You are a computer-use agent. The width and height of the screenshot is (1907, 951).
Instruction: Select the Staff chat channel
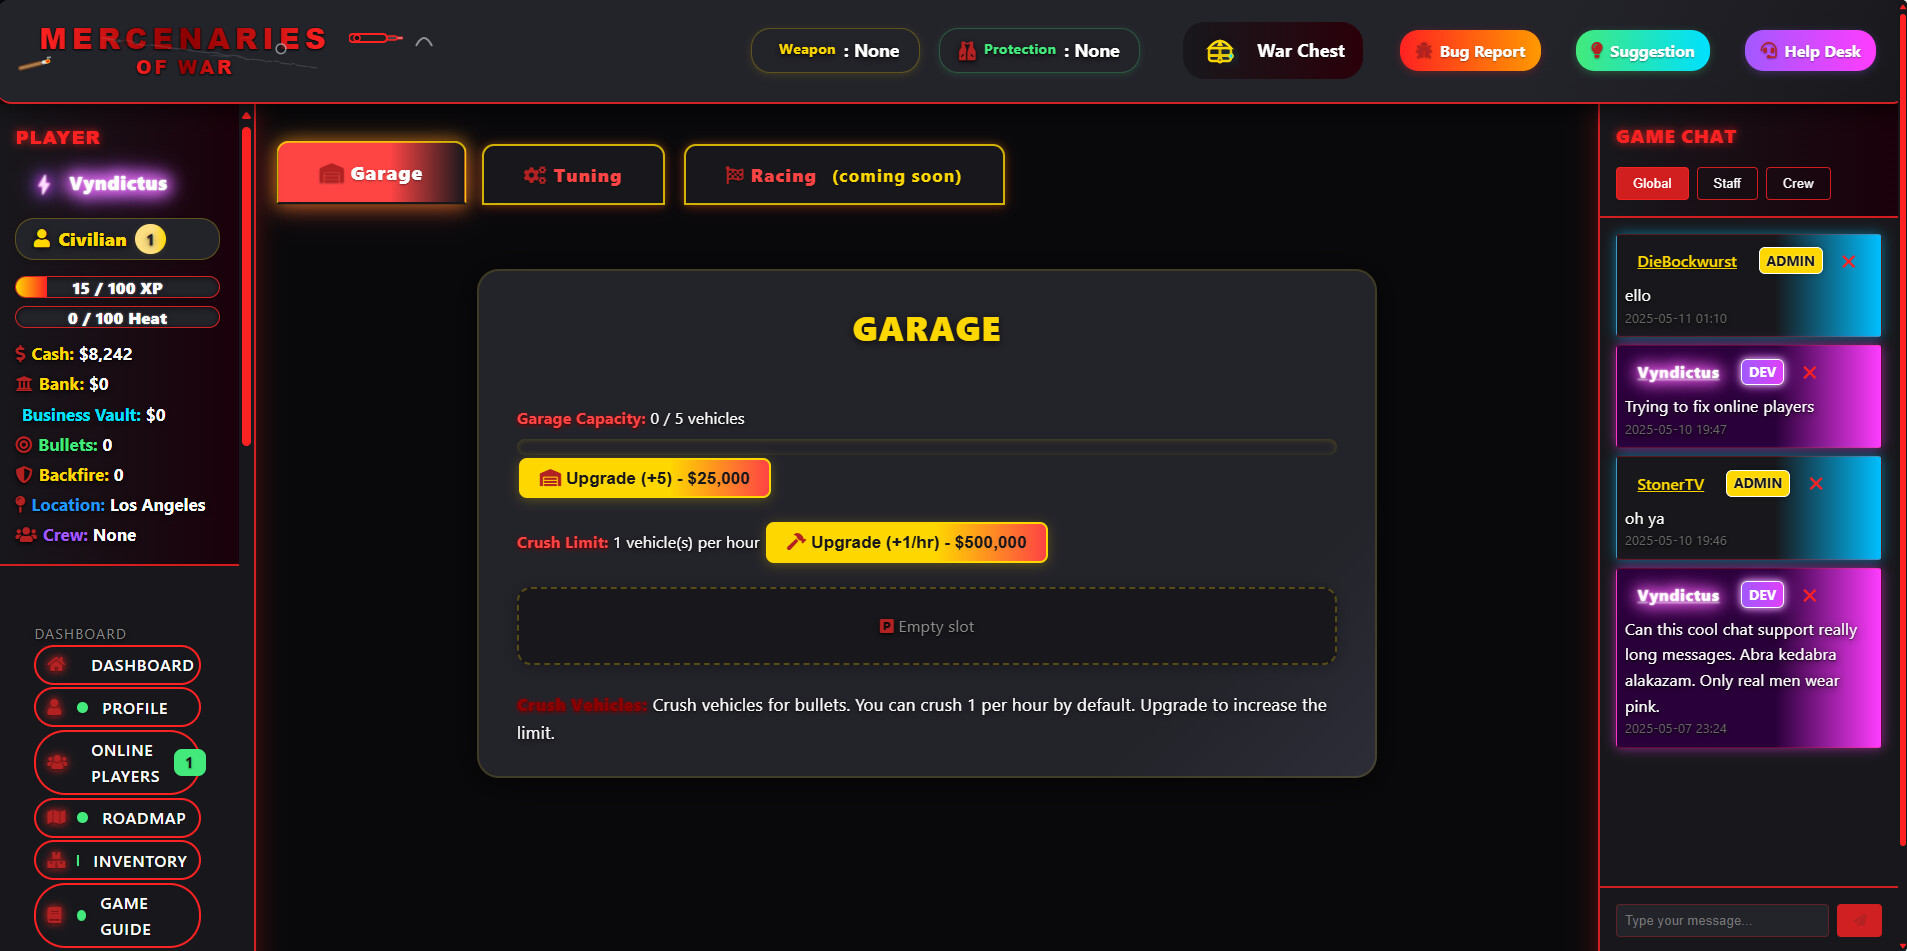coord(1727,183)
